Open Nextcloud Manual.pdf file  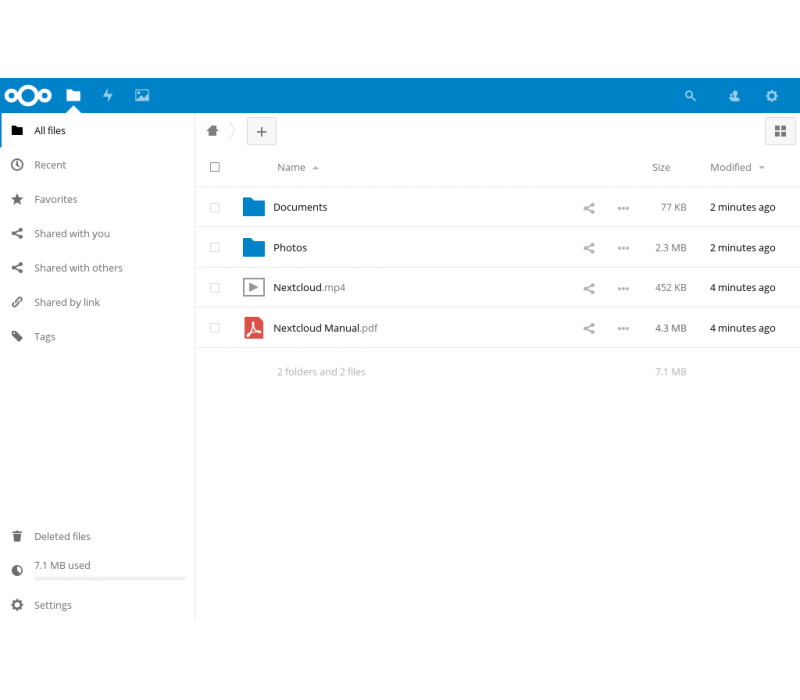coord(325,328)
